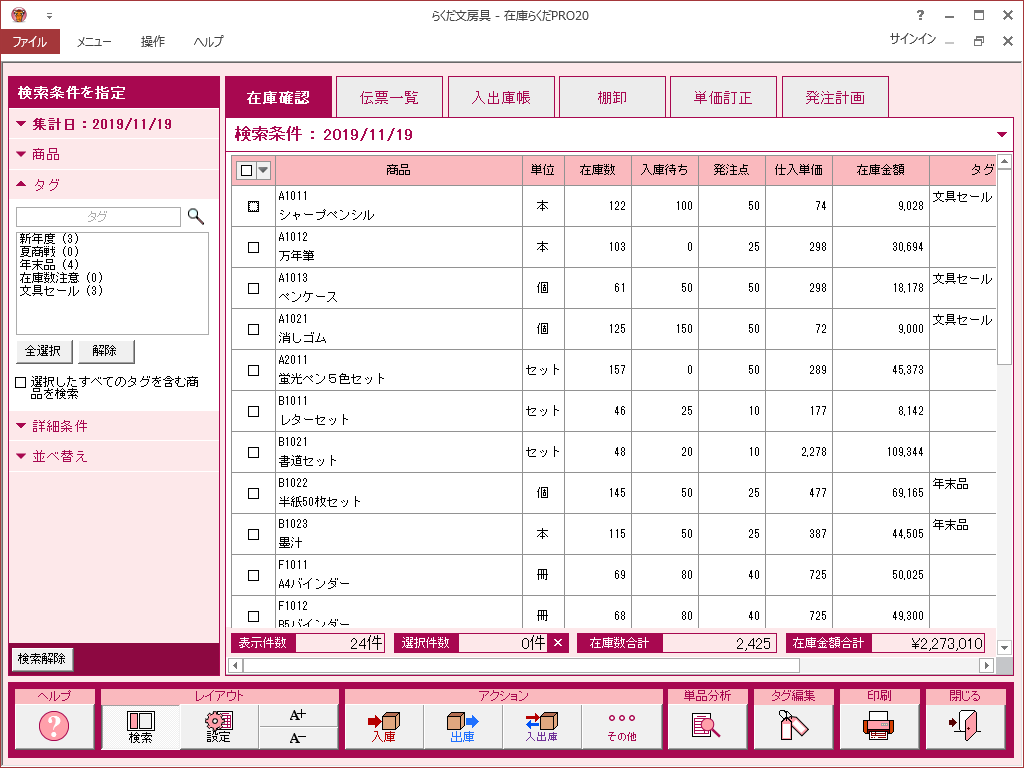Tick the checkbox for B1021 書道セット
The image size is (1024, 768).
253,452
